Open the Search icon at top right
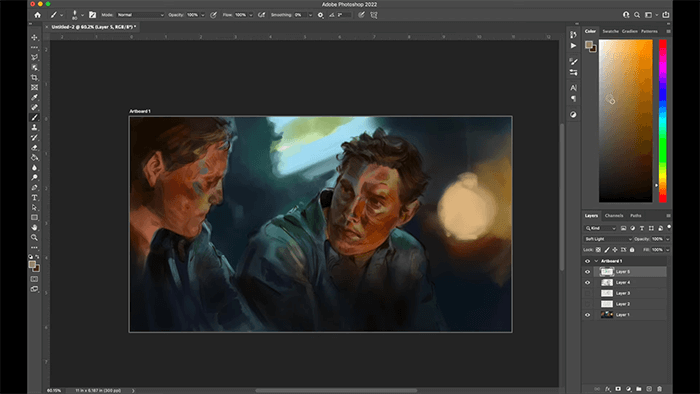This screenshot has height=394, width=700. [x=637, y=15]
